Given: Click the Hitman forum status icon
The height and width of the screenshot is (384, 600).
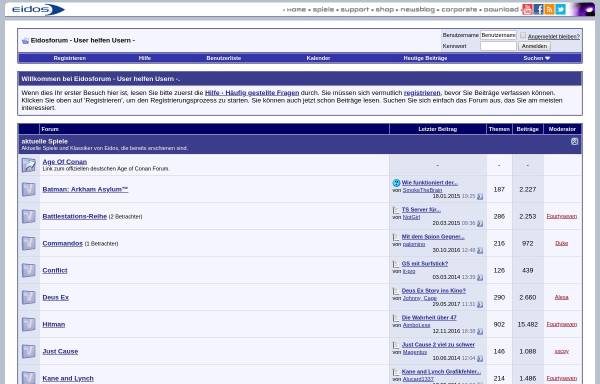Looking at the screenshot, I should (x=29, y=324).
